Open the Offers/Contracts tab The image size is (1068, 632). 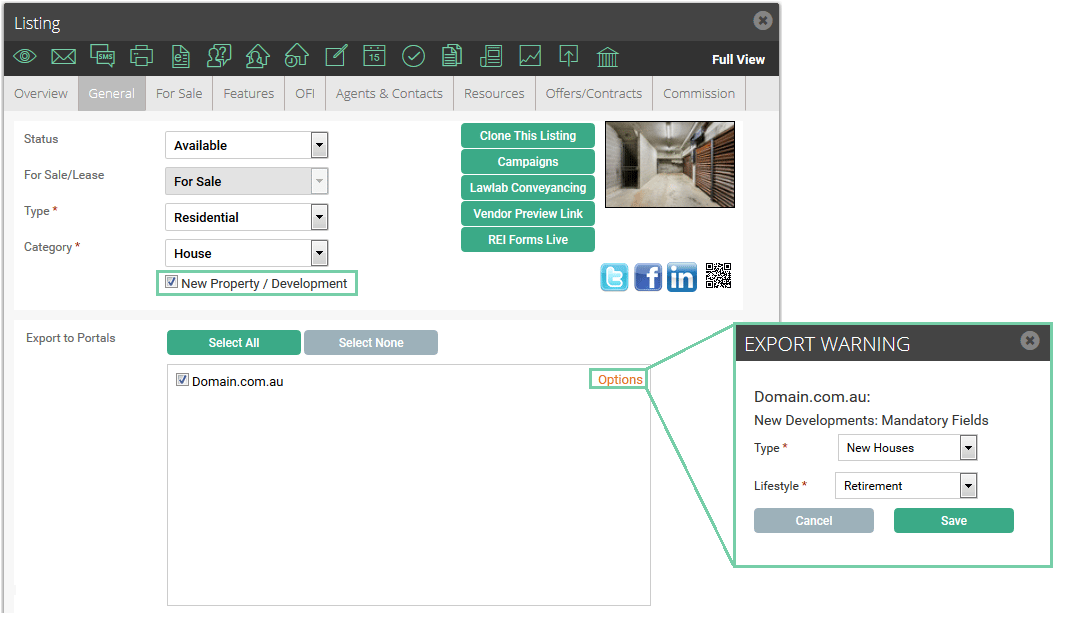click(594, 93)
